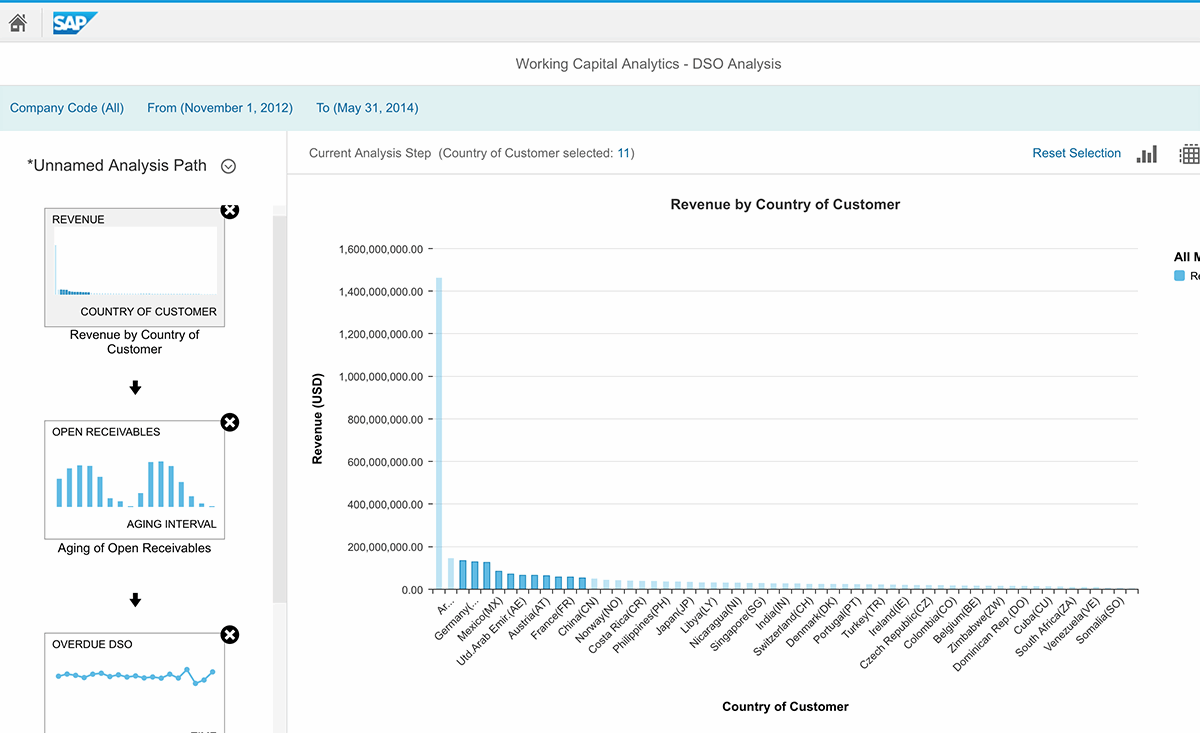The width and height of the screenshot is (1200, 733).
Task: Remove the Revenue analysis step
Action: 229,210
